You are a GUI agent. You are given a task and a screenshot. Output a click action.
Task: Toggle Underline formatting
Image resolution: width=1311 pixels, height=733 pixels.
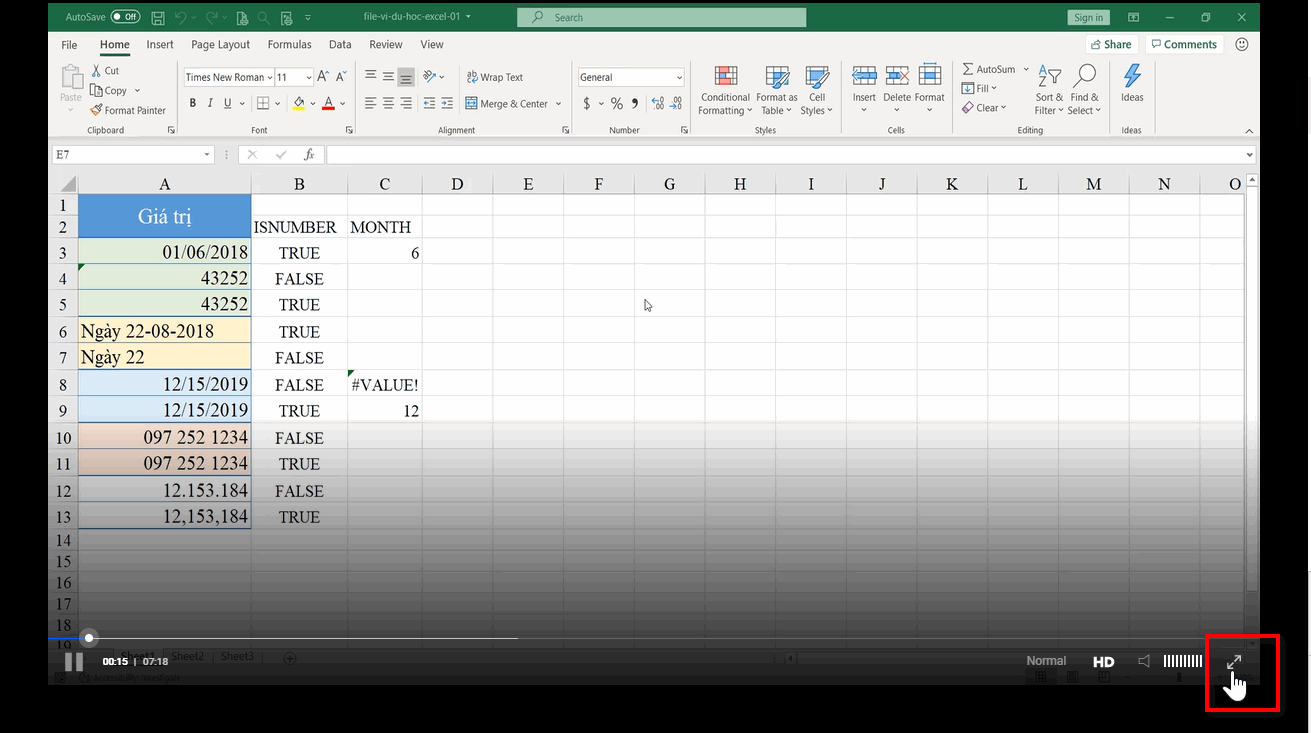pyautogui.click(x=228, y=103)
